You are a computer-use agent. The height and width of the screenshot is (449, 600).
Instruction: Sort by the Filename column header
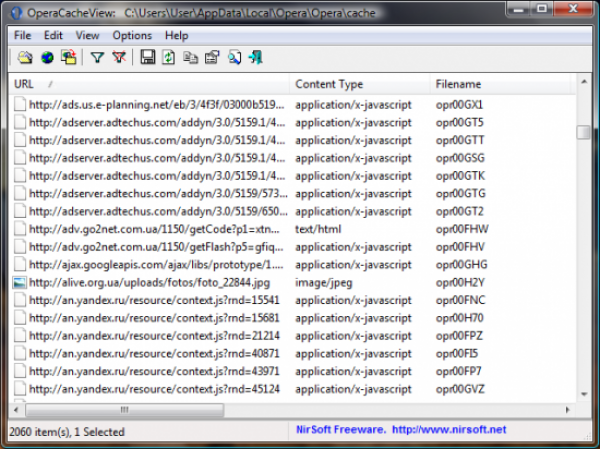click(501, 84)
